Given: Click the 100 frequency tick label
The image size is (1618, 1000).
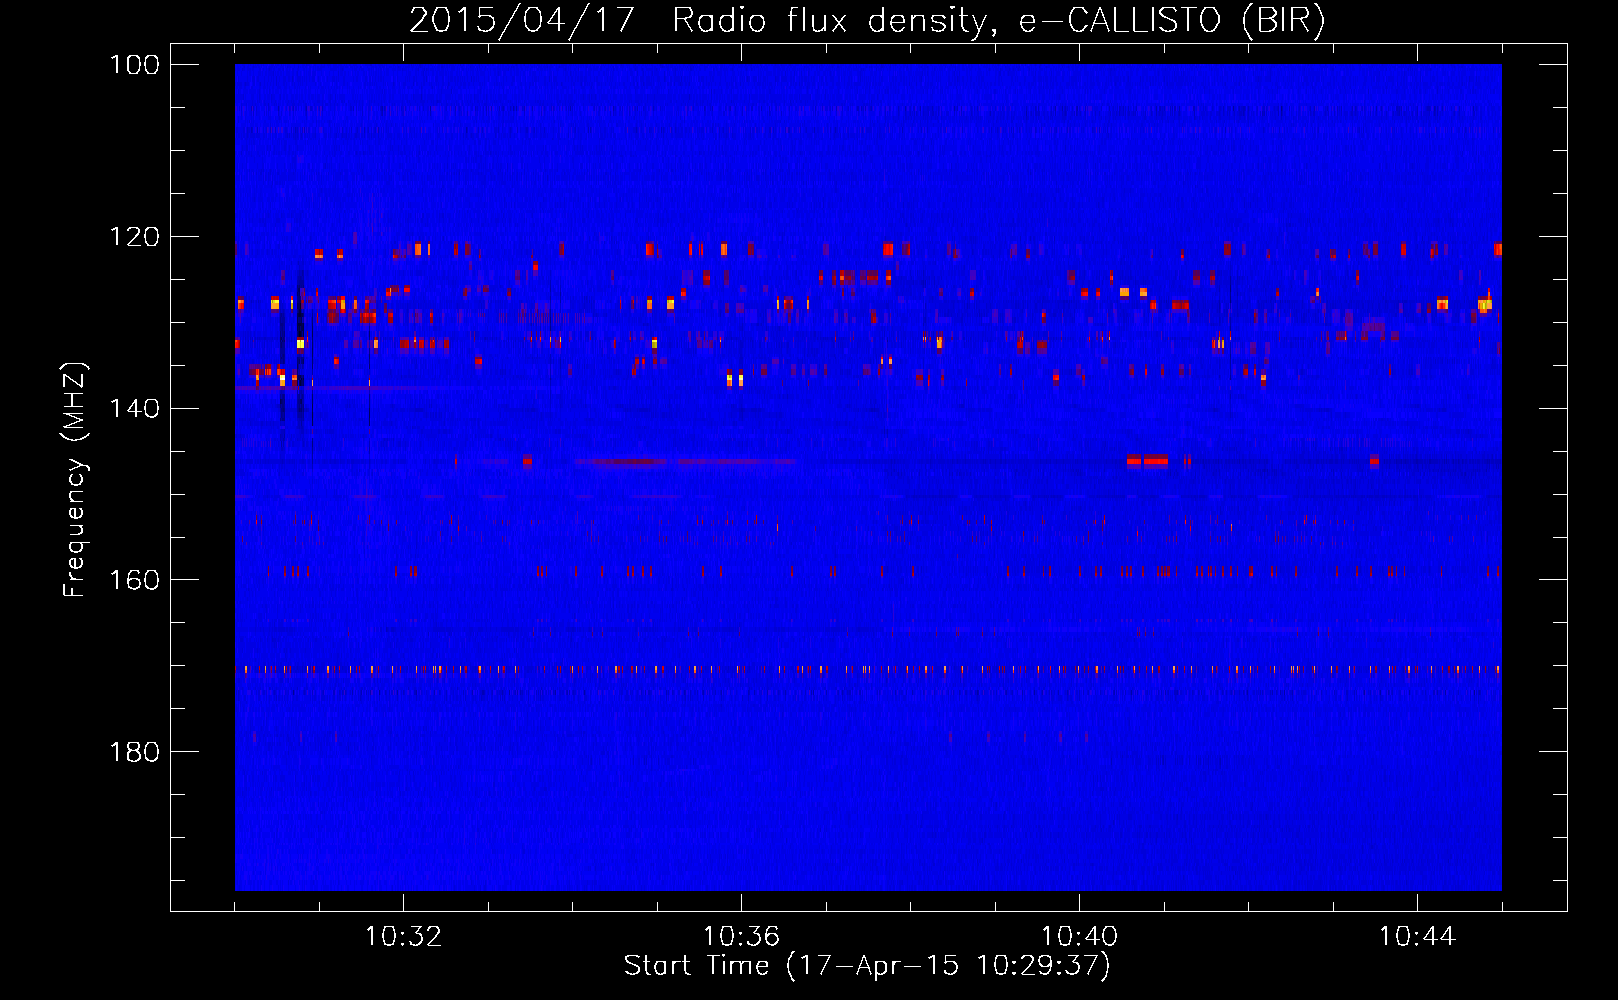Looking at the screenshot, I should (x=135, y=65).
